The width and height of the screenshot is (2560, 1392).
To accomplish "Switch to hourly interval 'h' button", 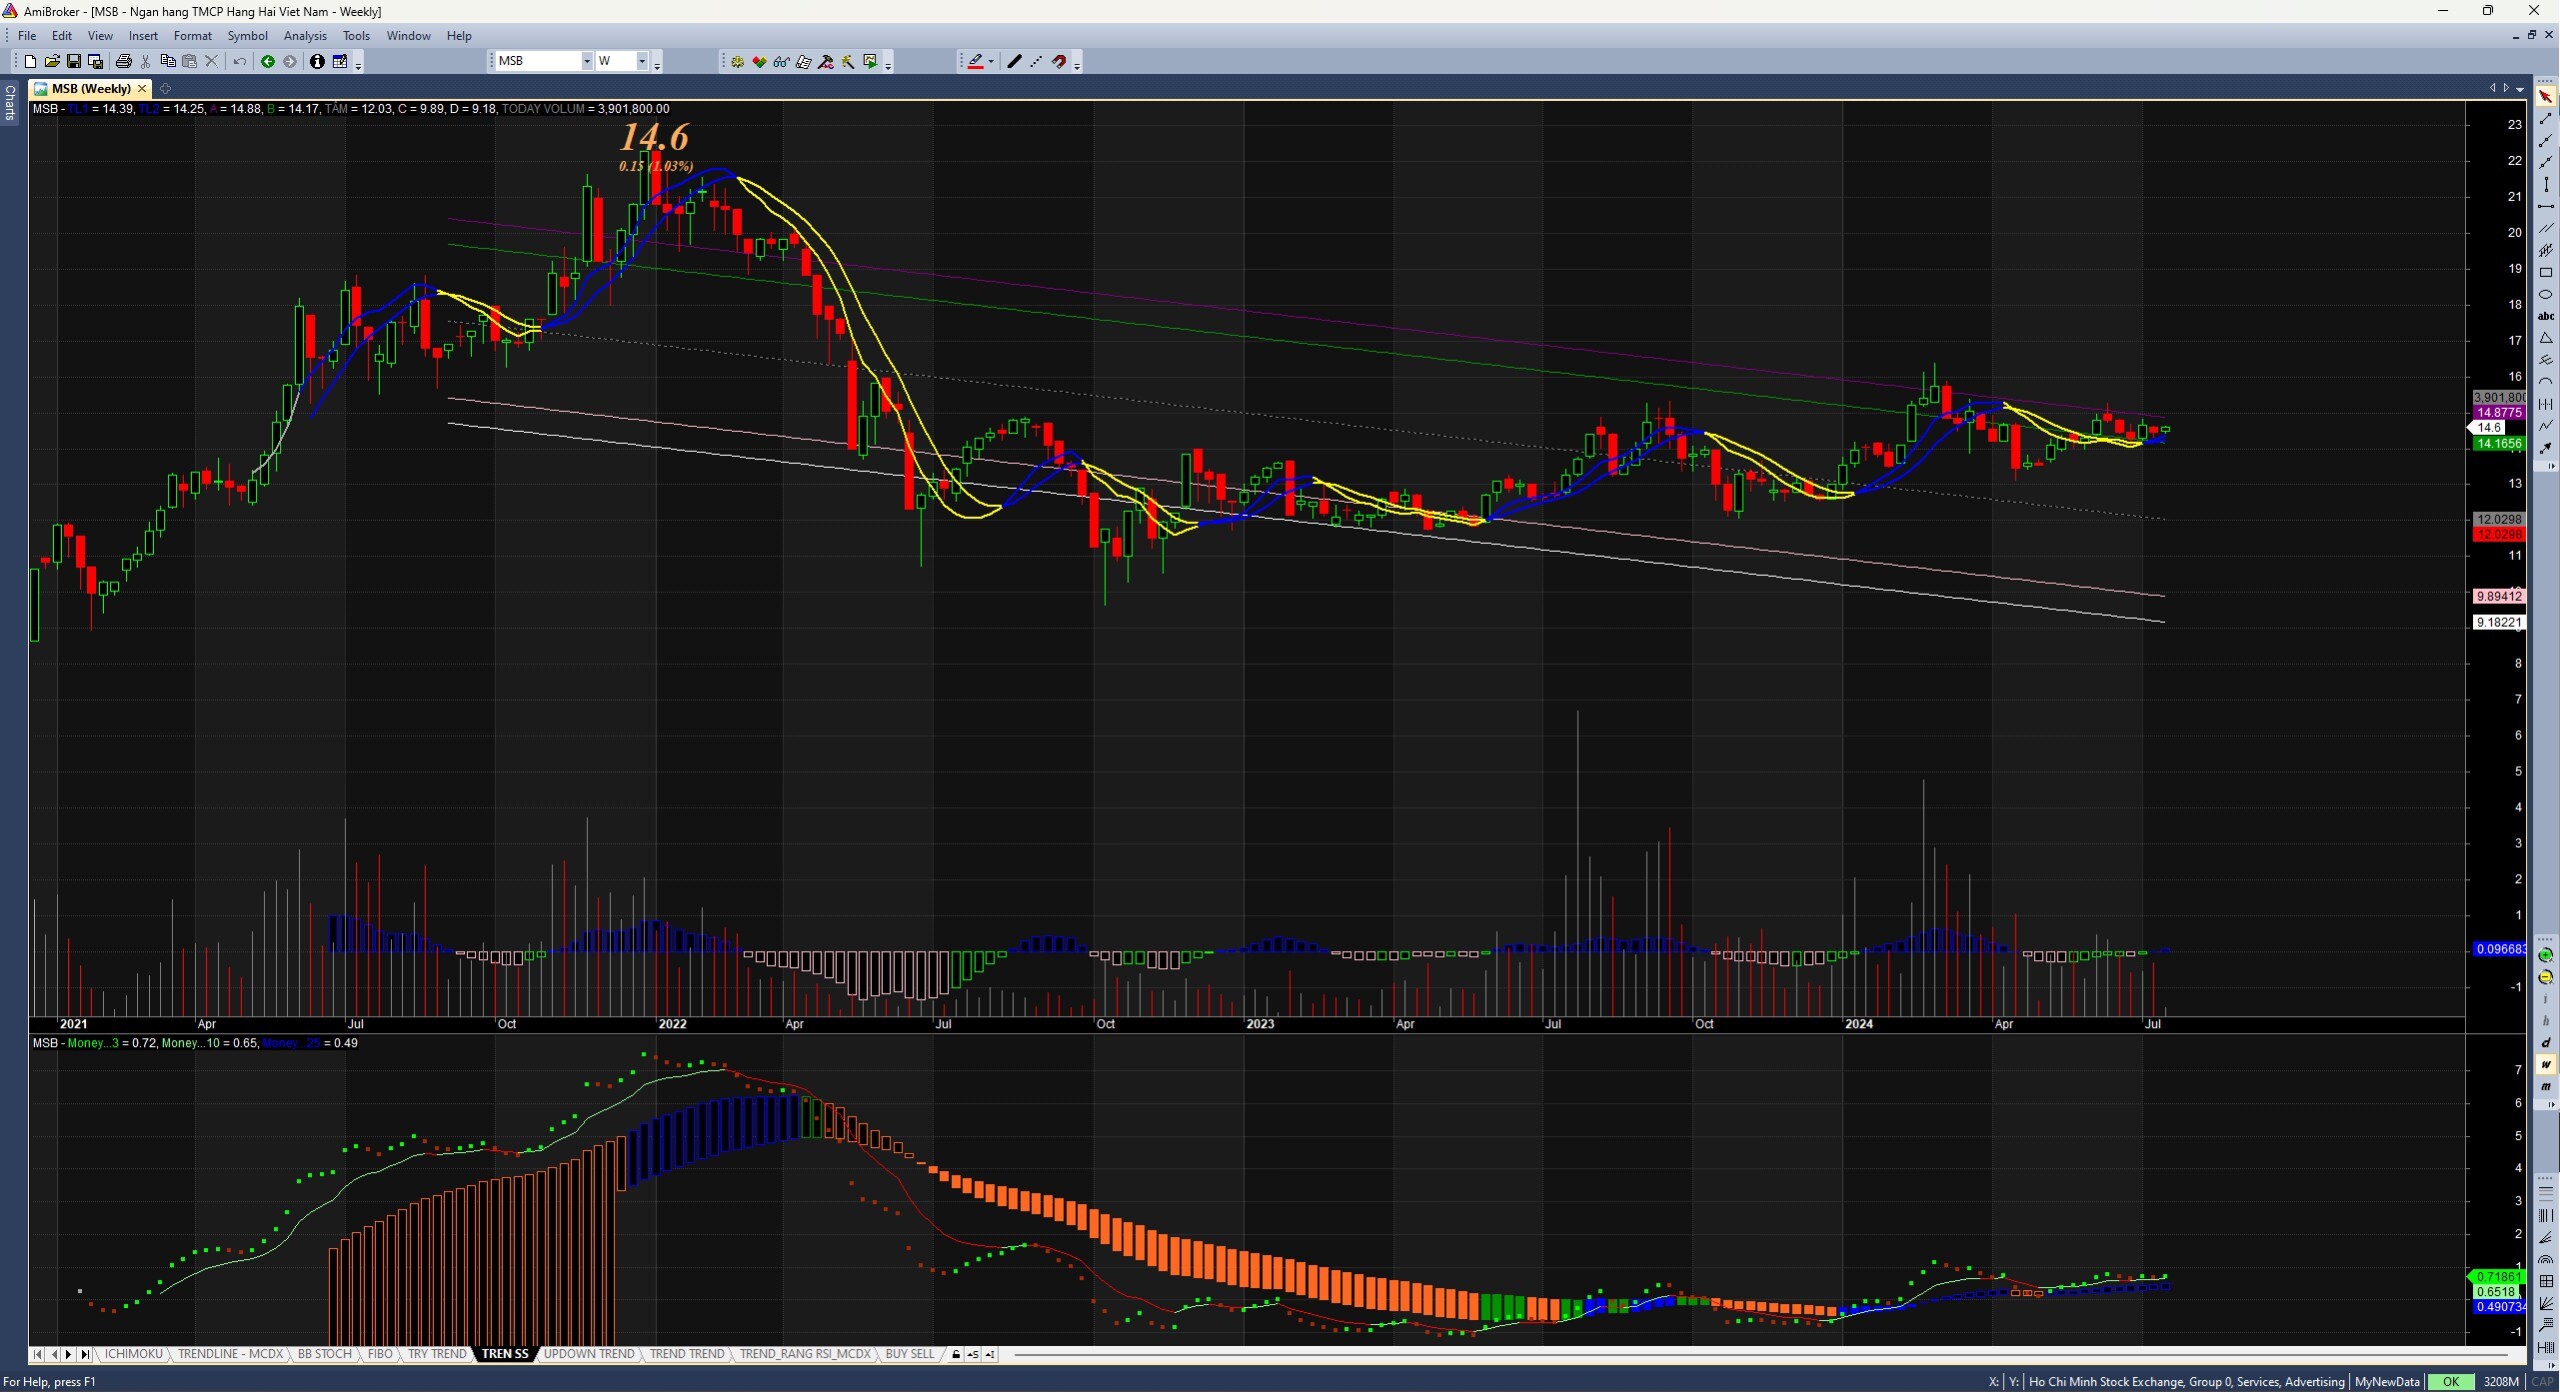I will pyautogui.click(x=2545, y=1020).
